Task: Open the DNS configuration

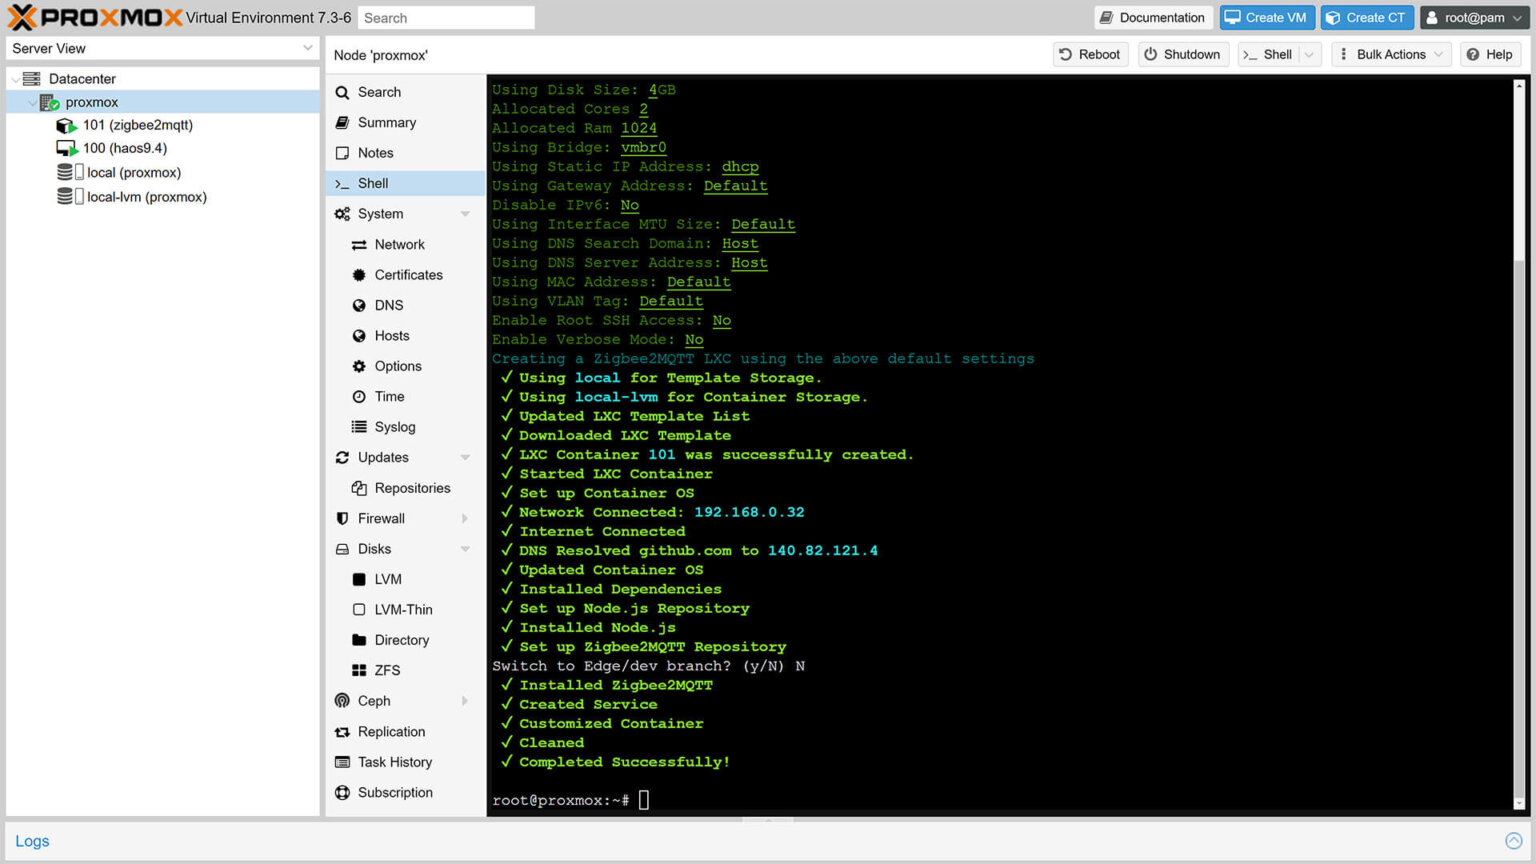Action: point(387,305)
